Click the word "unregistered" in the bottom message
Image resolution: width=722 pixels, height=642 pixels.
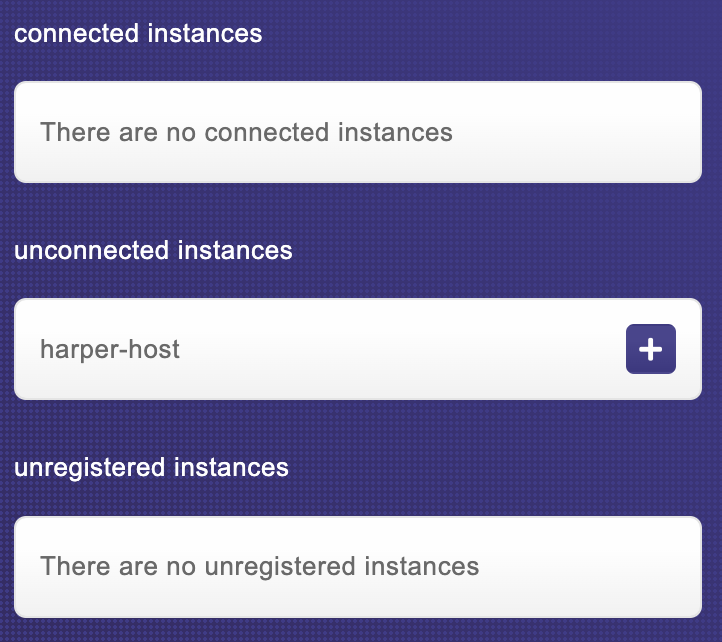[x=265, y=567]
